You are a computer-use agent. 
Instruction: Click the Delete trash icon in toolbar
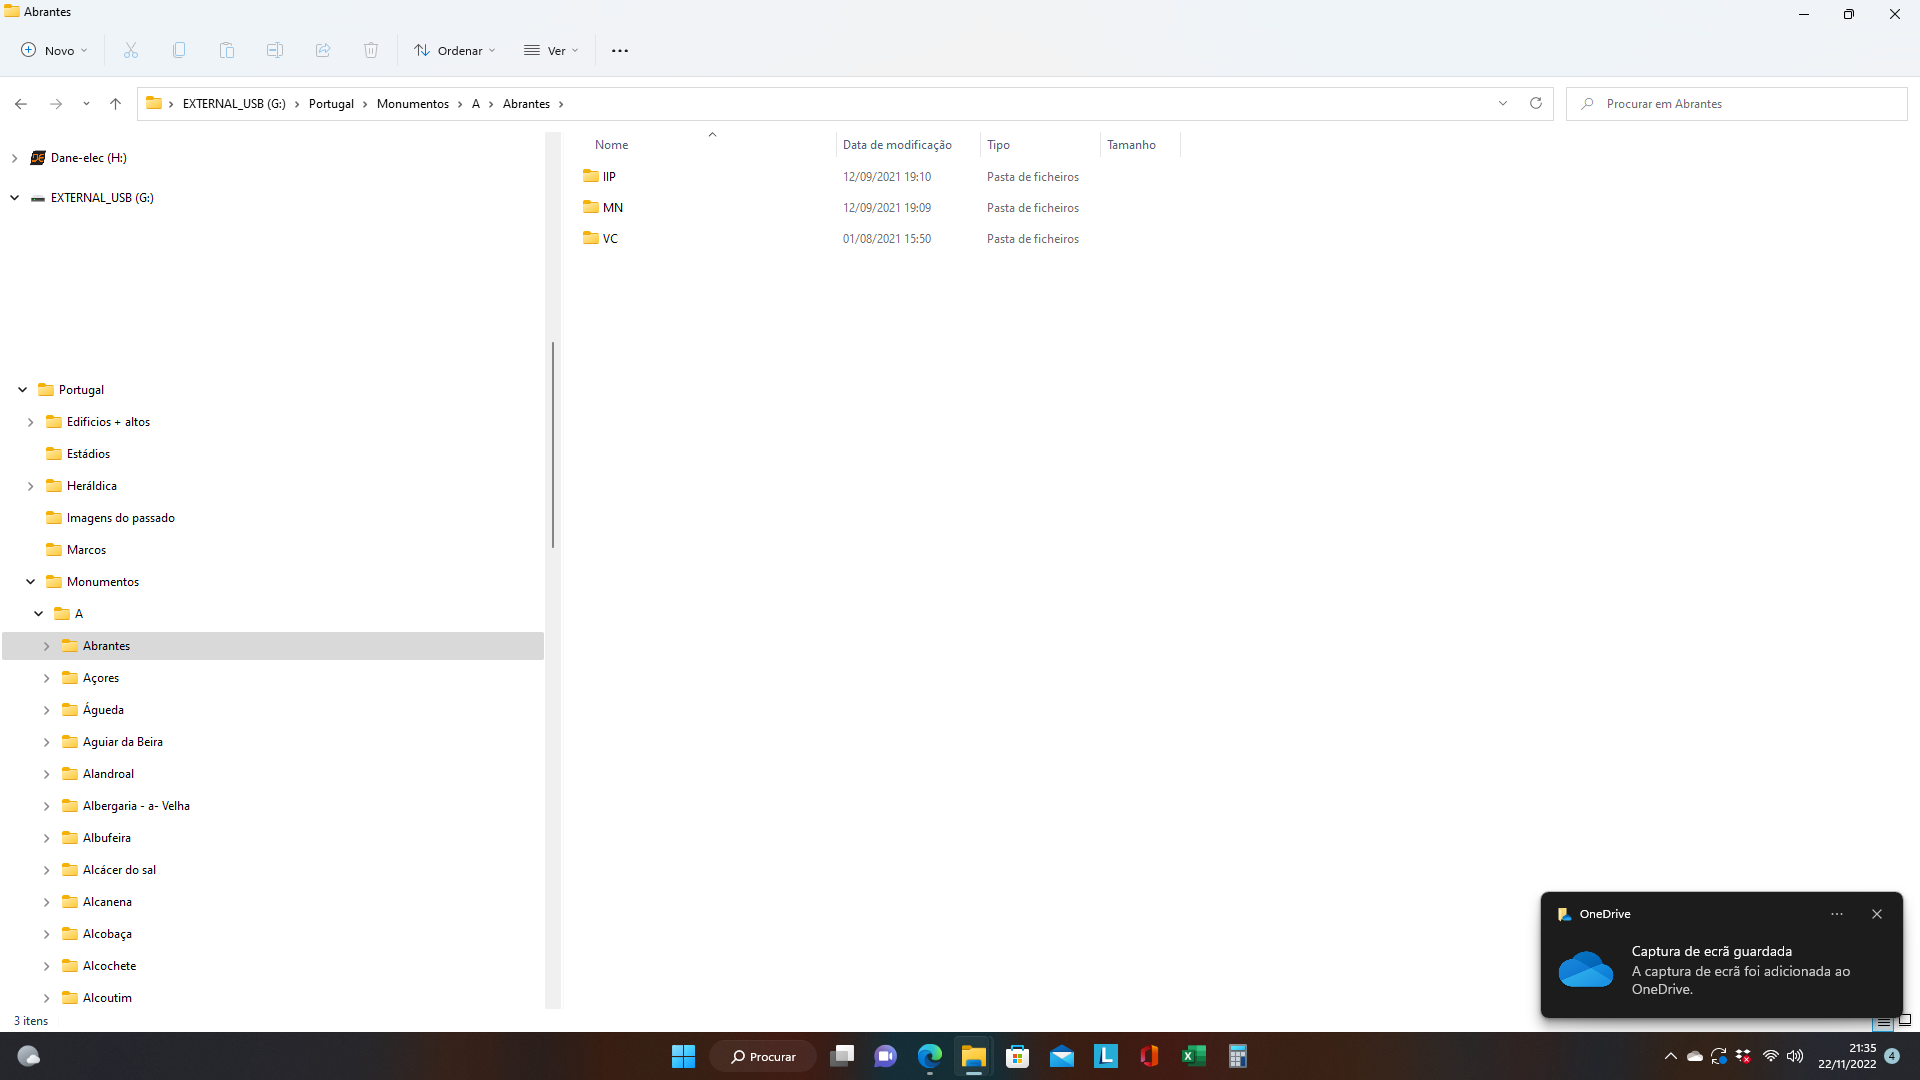click(371, 50)
